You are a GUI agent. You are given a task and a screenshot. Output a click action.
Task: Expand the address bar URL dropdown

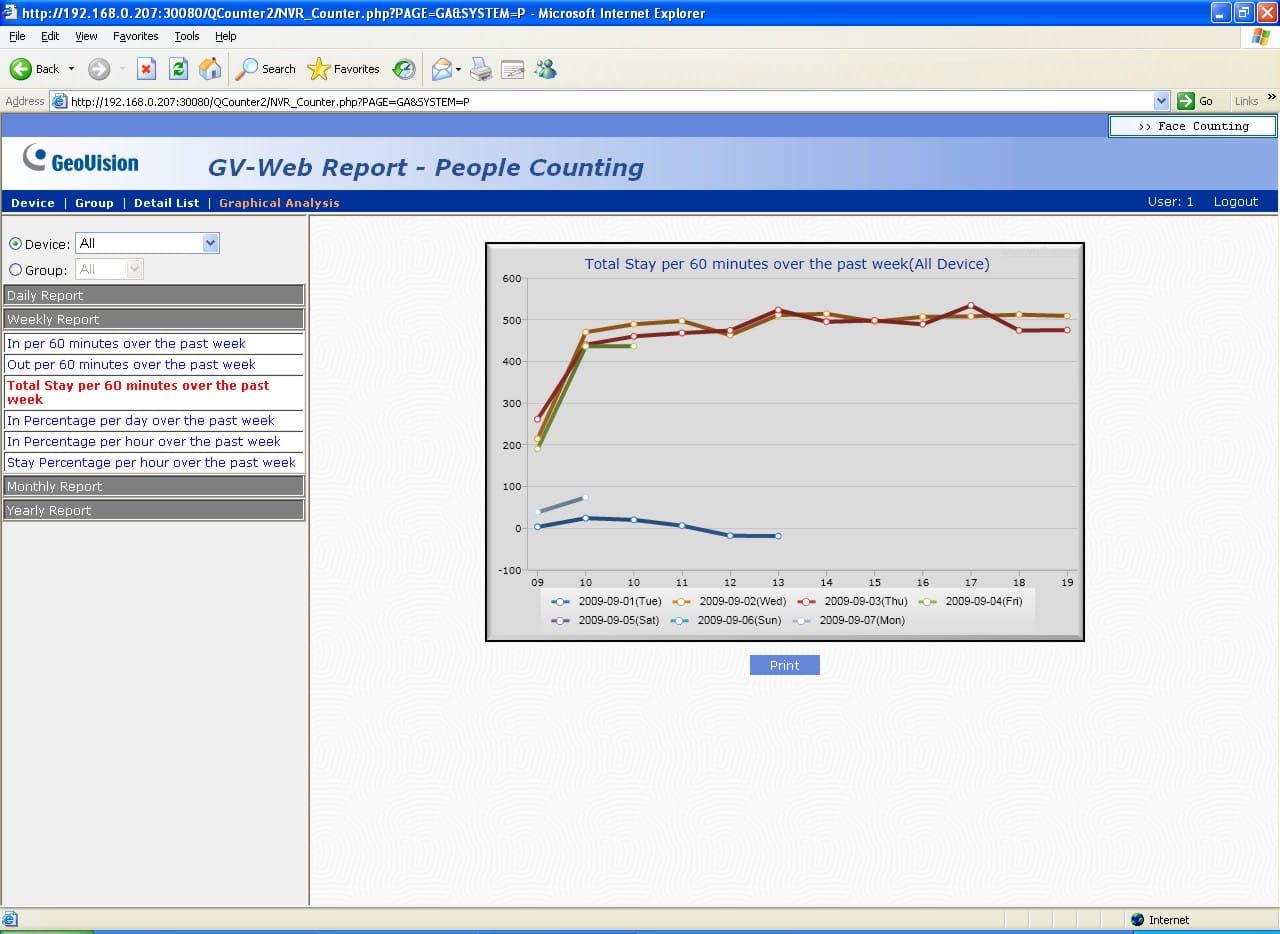pos(1161,101)
